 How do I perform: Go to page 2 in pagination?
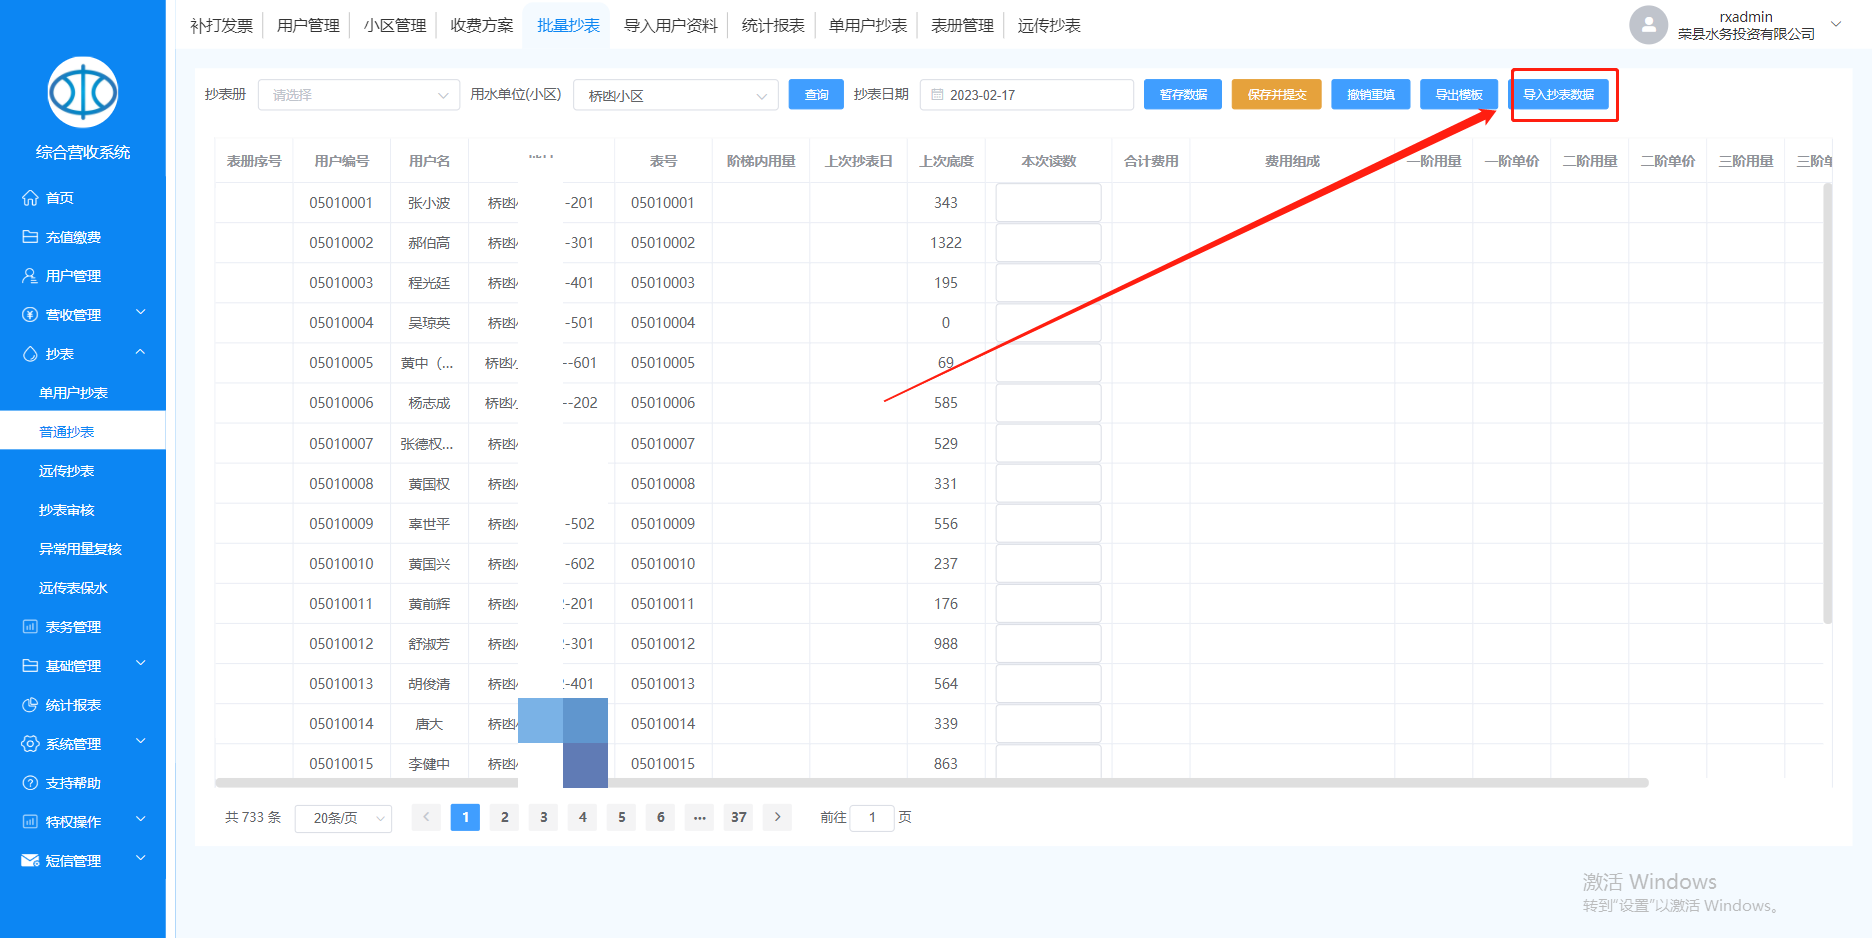504,817
